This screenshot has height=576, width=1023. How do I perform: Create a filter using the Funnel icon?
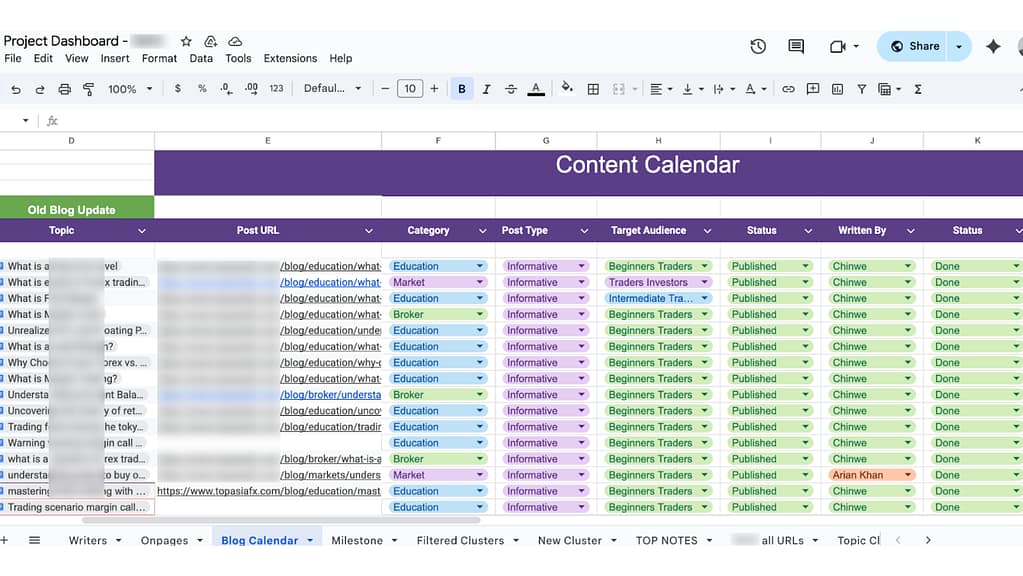point(862,88)
